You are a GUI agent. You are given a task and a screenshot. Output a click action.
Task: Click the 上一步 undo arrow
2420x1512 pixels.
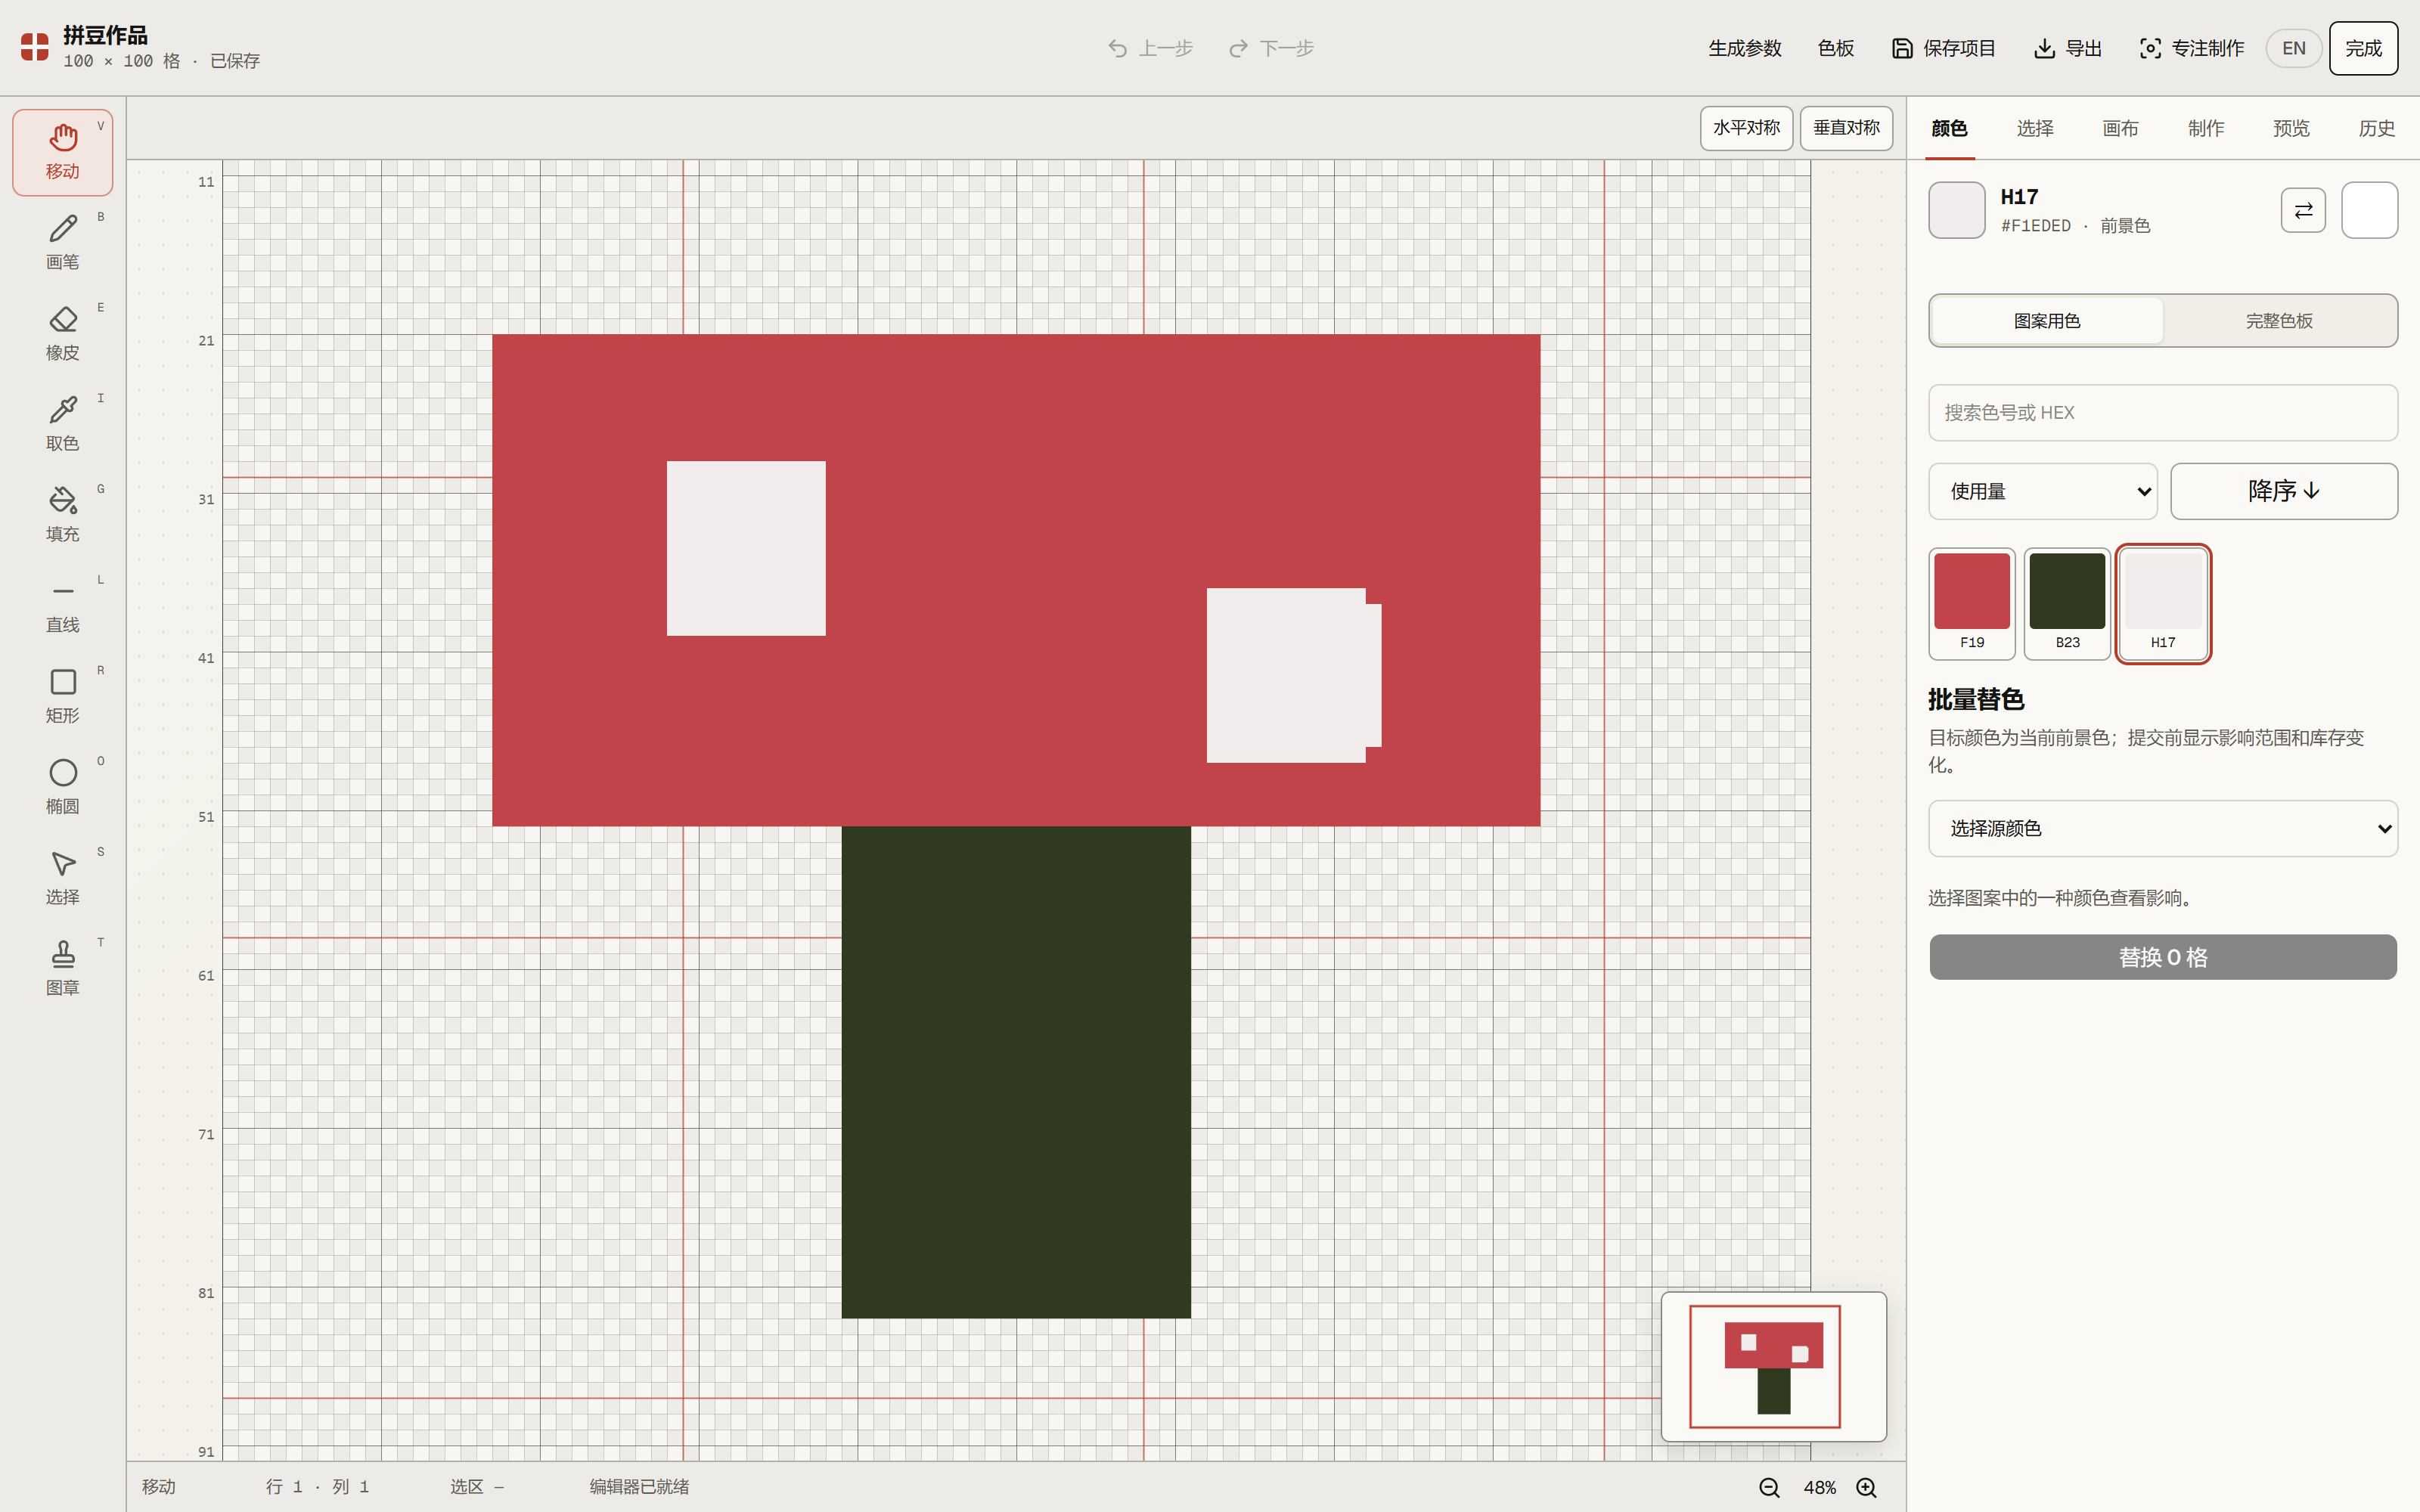point(1118,48)
